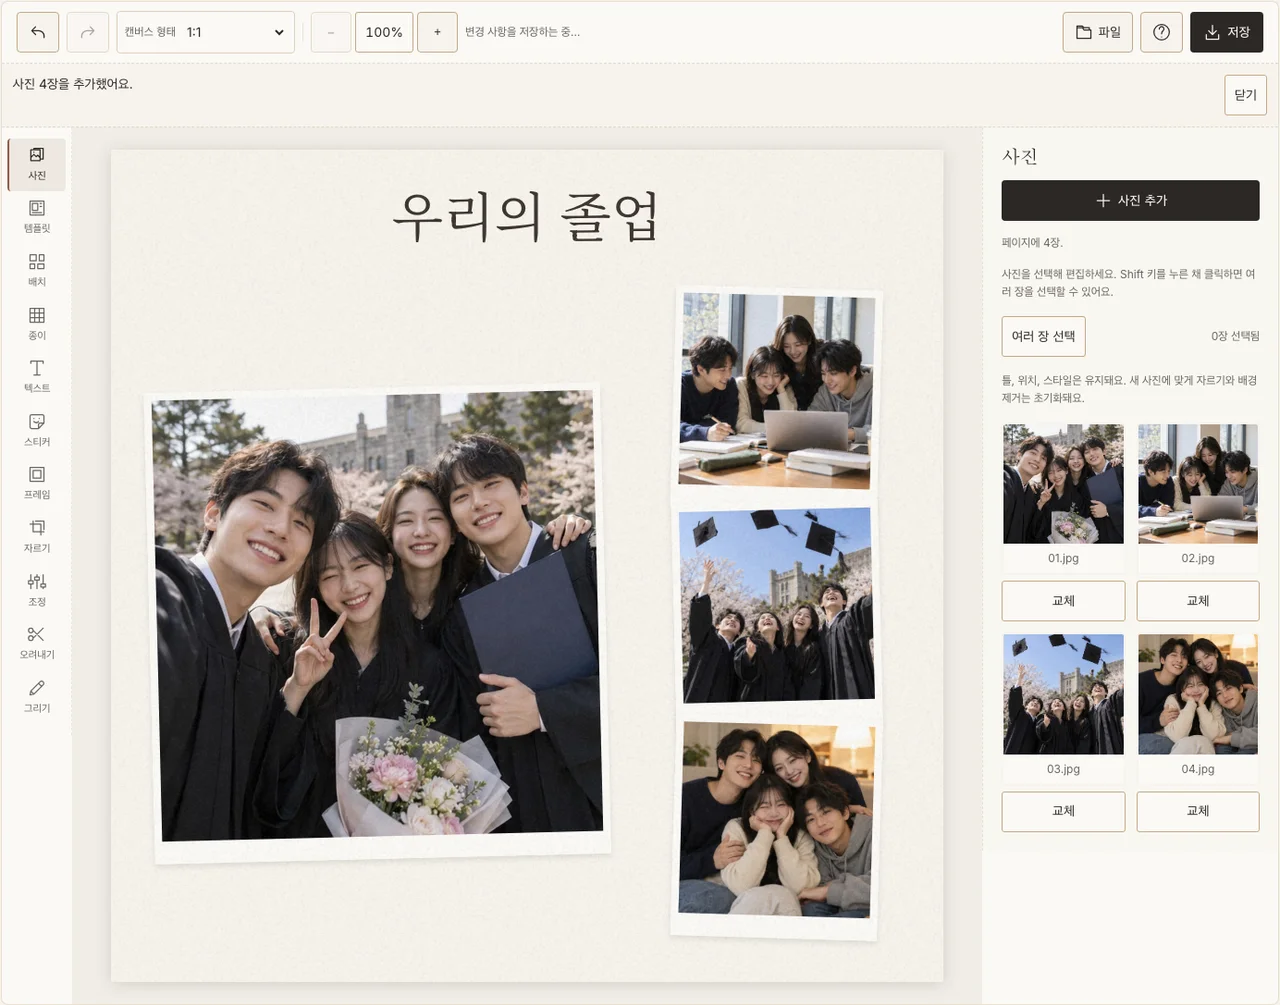This screenshot has height=1005, width=1280.
Task: Select the indoor sofa group photo on canvas
Action: coord(776,826)
